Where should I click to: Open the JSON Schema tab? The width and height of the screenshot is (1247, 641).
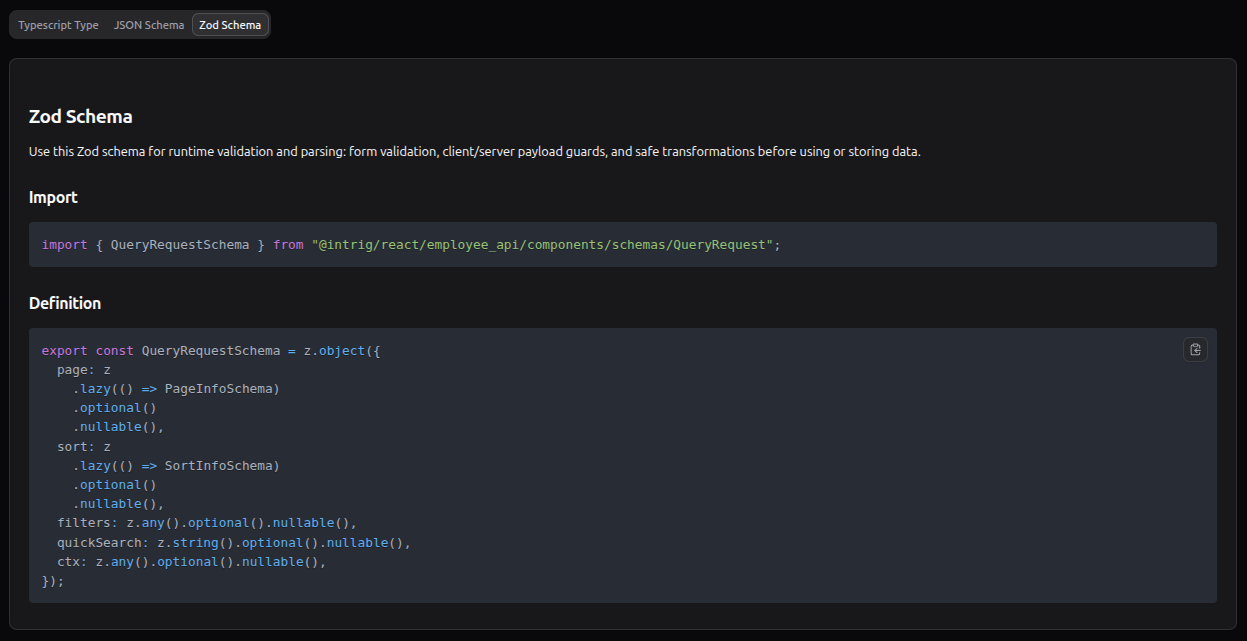[x=149, y=25]
